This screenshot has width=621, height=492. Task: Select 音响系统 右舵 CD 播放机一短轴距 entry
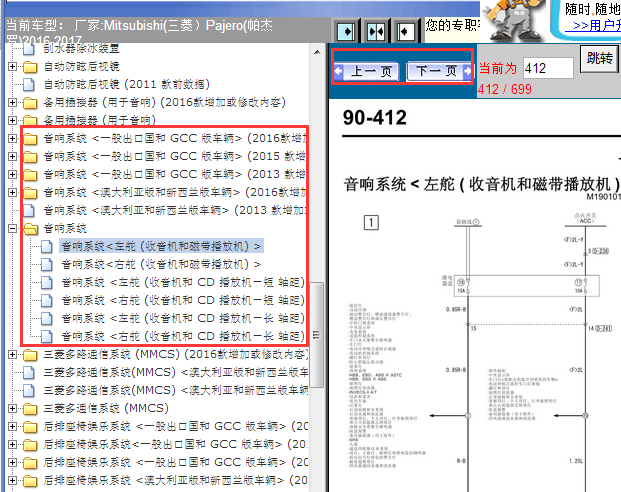pyautogui.click(x=184, y=300)
